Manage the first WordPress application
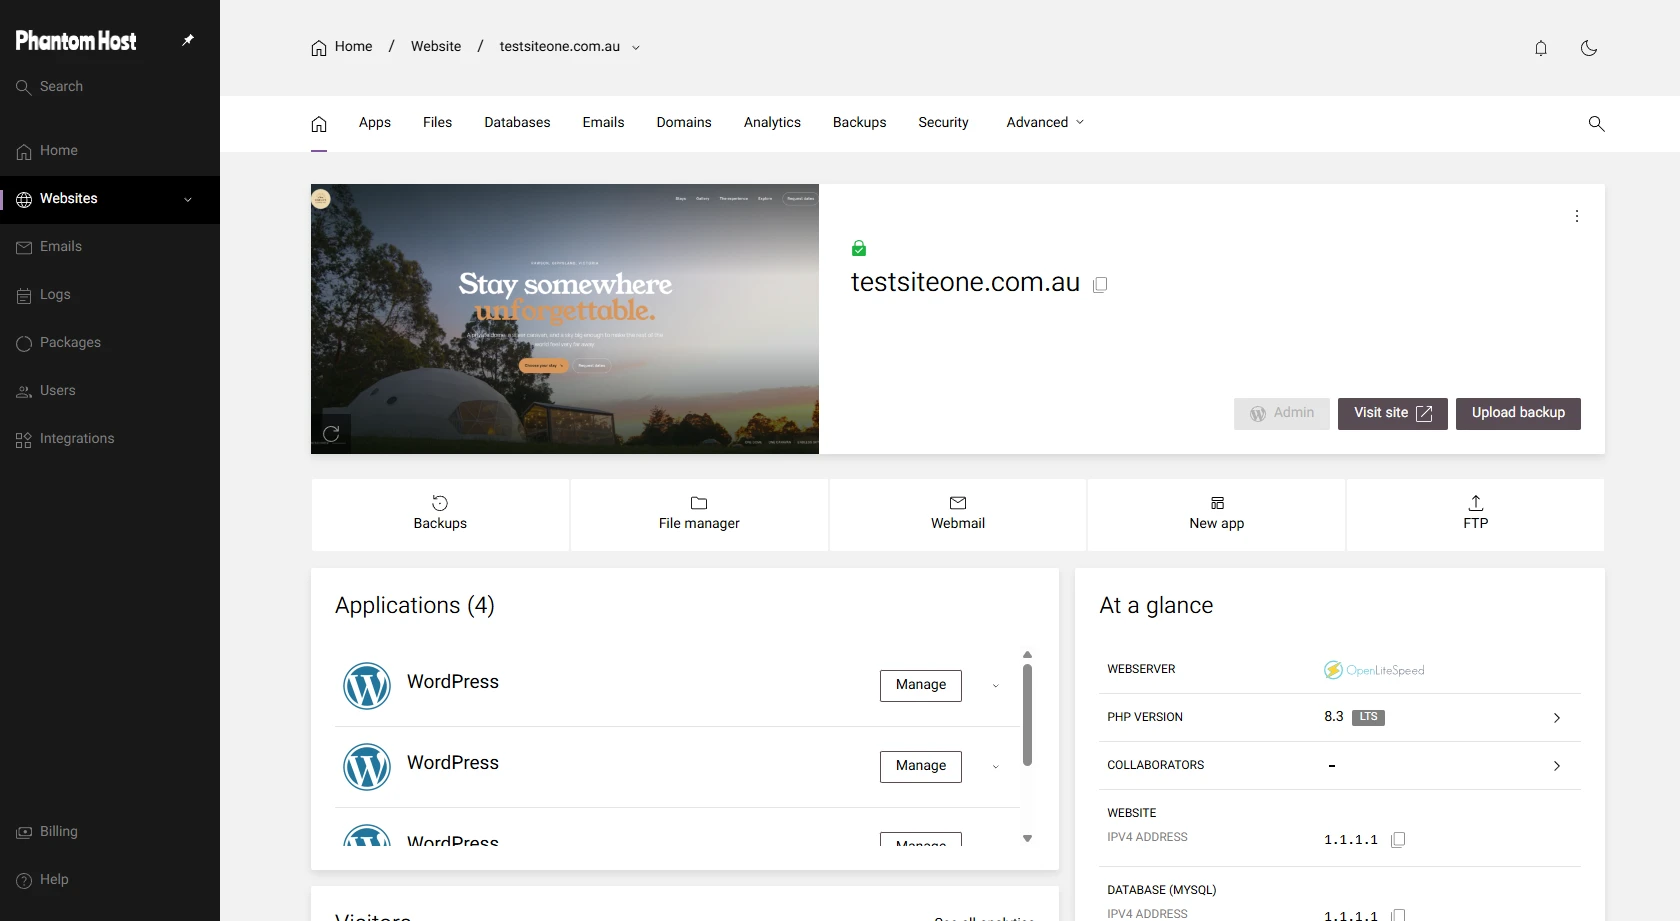This screenshot has height=921, width=1680. [x=921, y=686]
